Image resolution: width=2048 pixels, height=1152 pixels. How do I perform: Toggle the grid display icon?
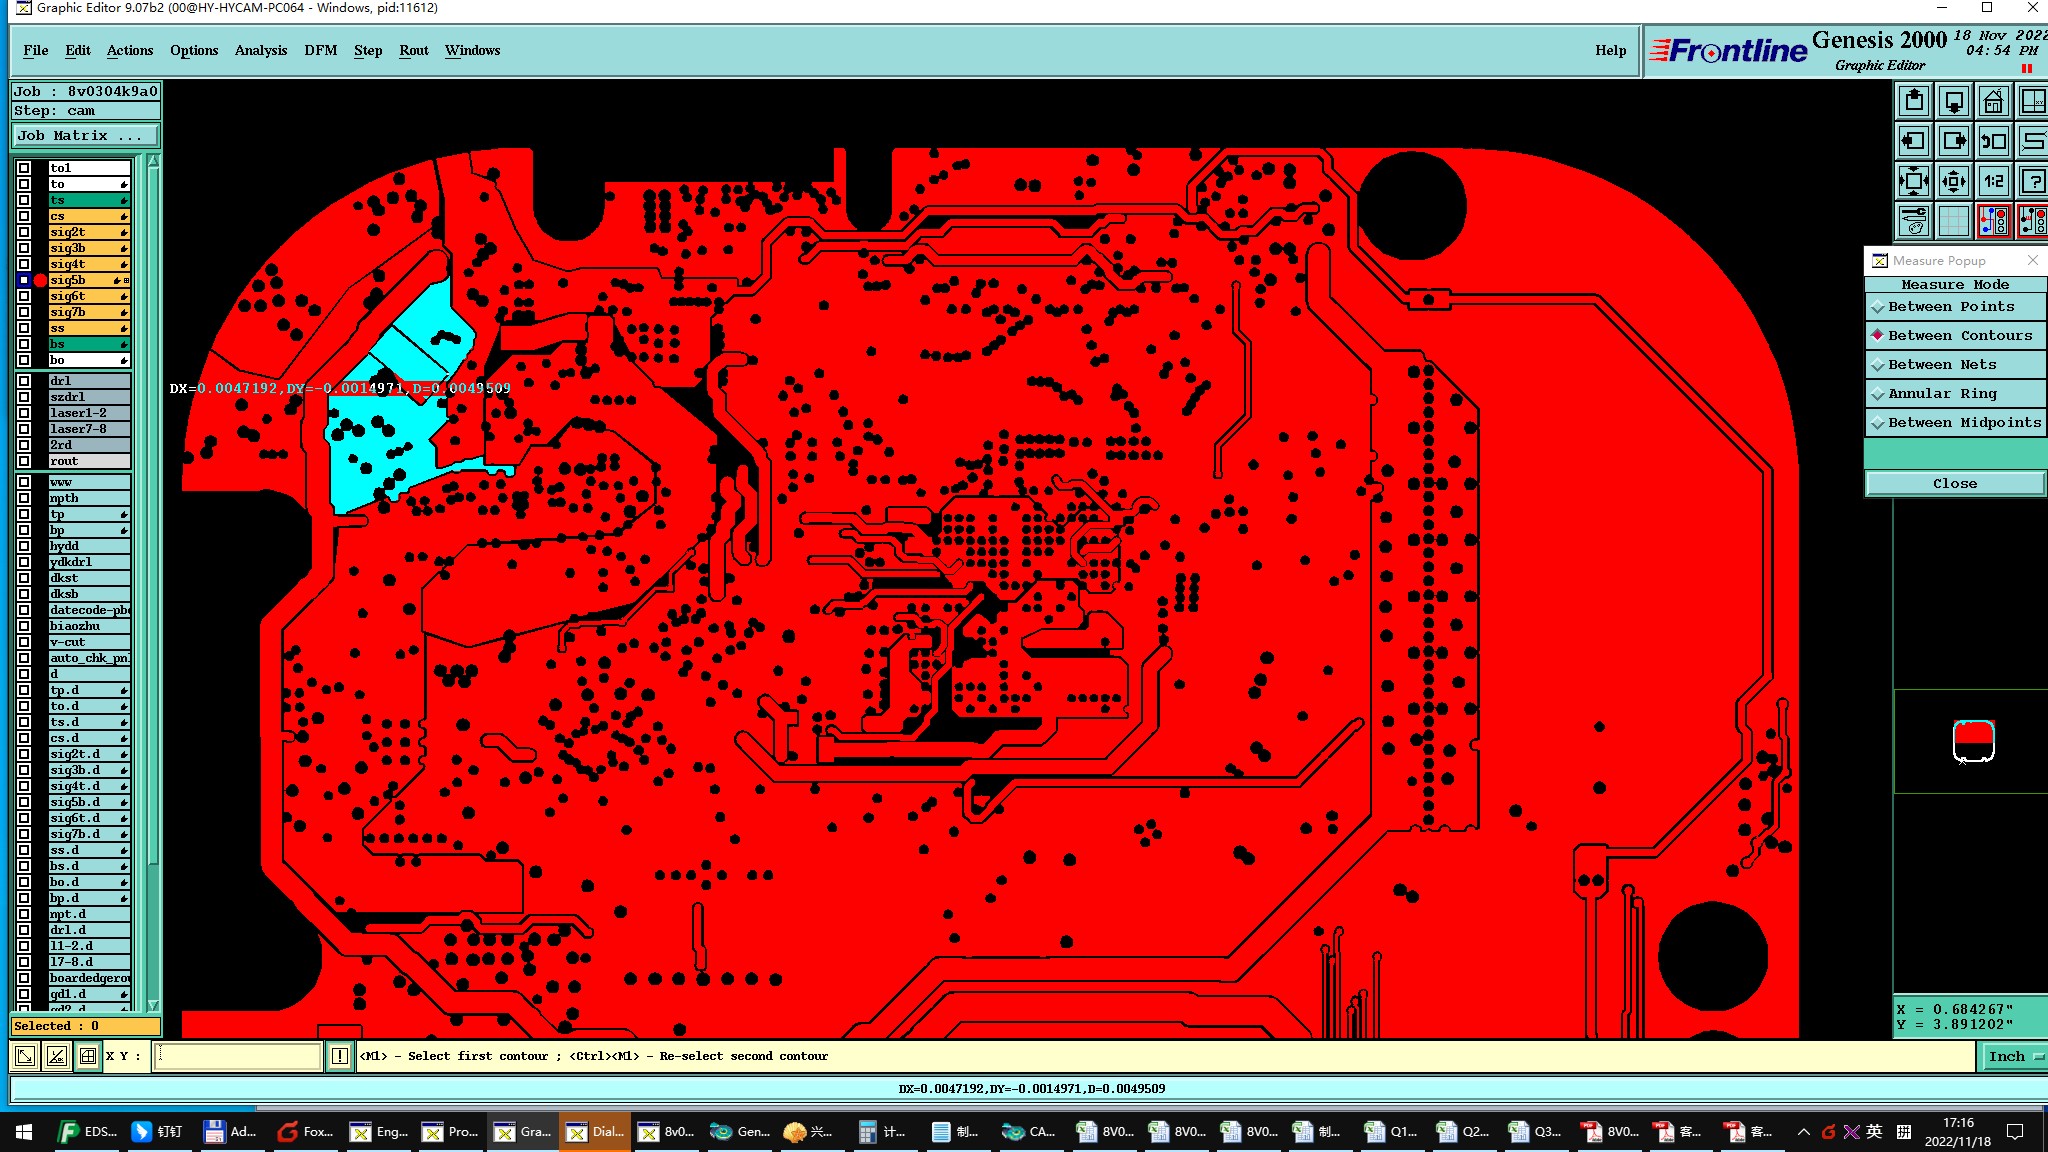(1953, 221)
